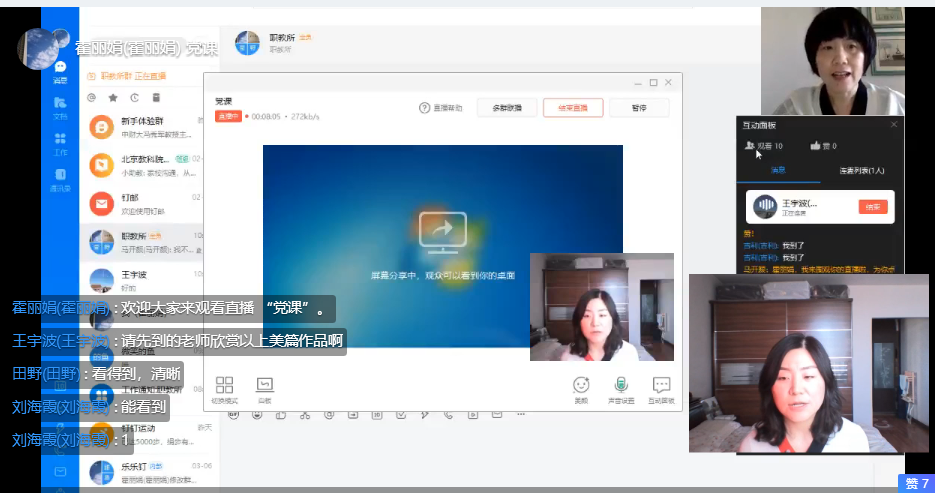Click the scissors screenshot icon in chat toolbar
The width and height of the screenshot is (935, 493).
coord(305,414)
